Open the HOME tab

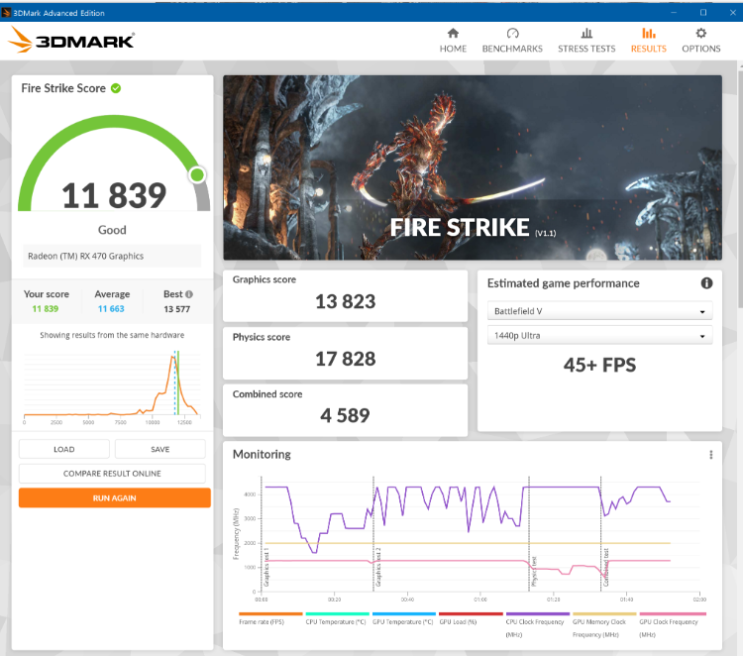point(453,41)
